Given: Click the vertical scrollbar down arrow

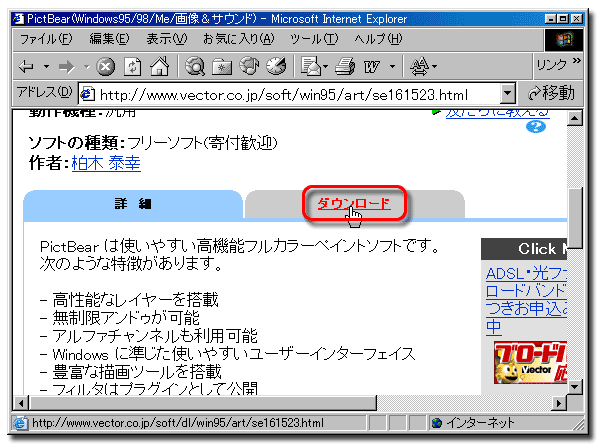Looking at the screenshot, I should (575, 387).
